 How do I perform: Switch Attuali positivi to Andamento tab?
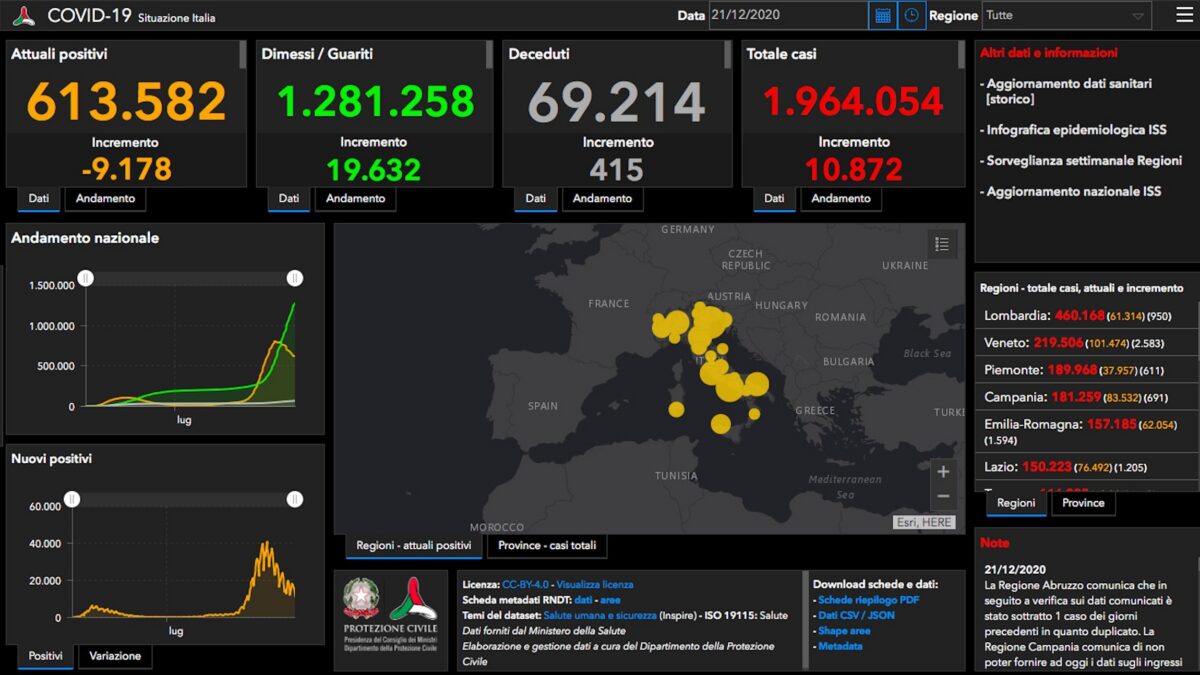(105, 198)
